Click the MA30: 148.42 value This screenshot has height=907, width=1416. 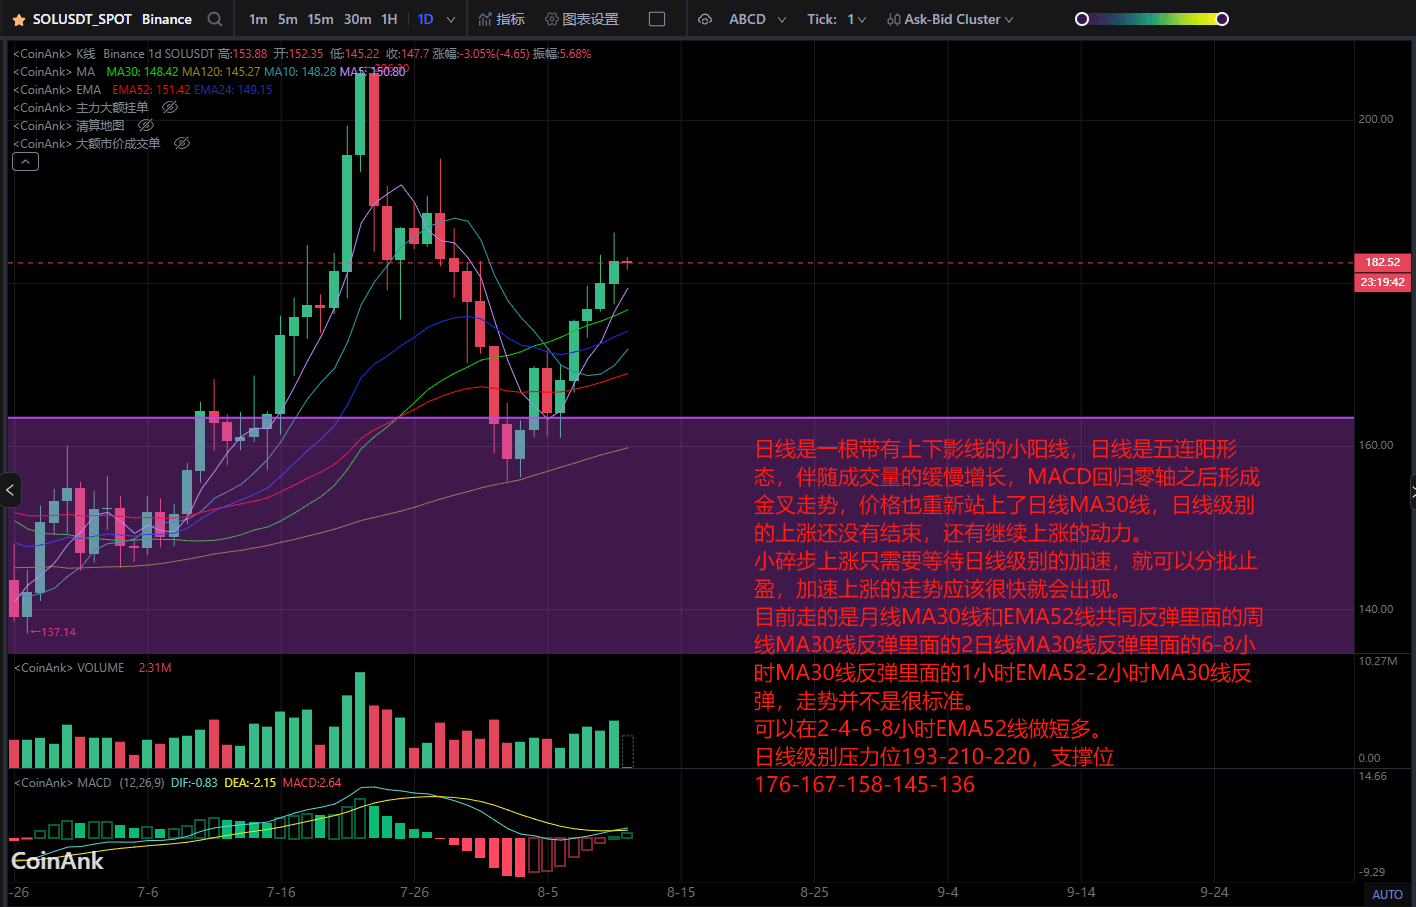[x=142, y=71]
